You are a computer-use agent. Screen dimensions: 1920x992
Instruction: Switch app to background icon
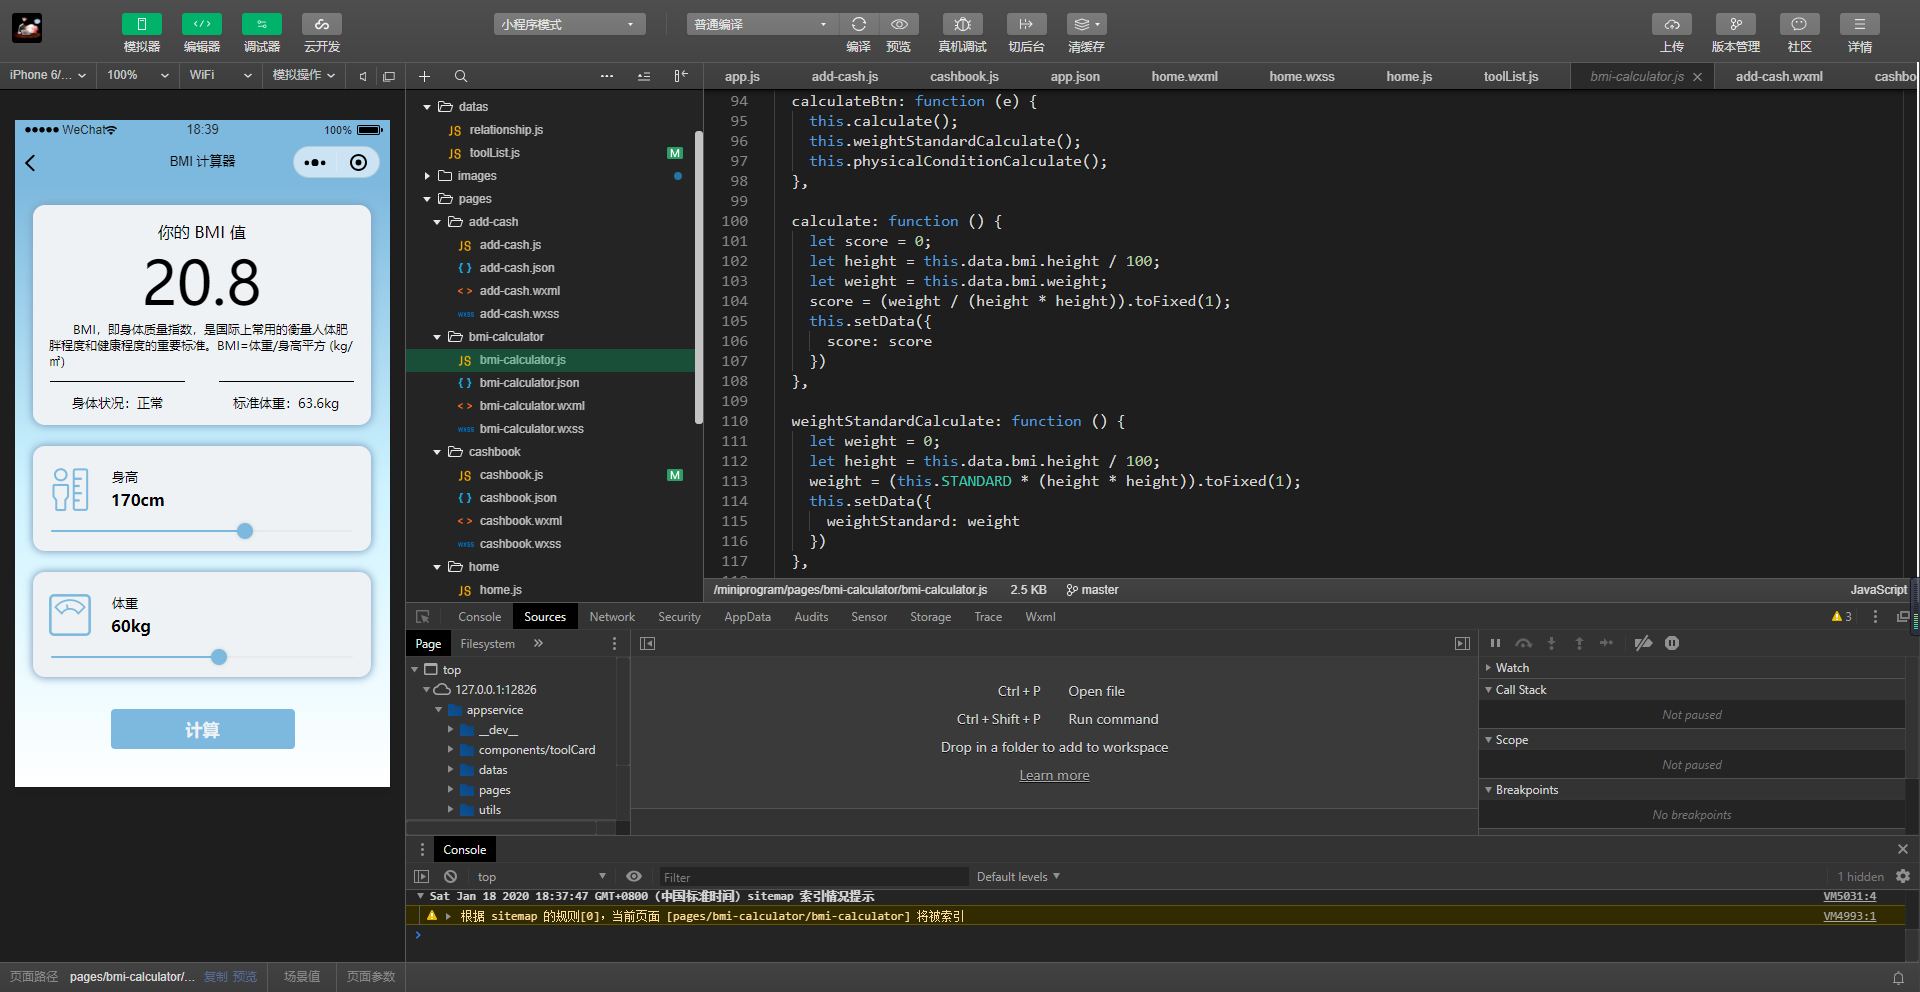1026,24
